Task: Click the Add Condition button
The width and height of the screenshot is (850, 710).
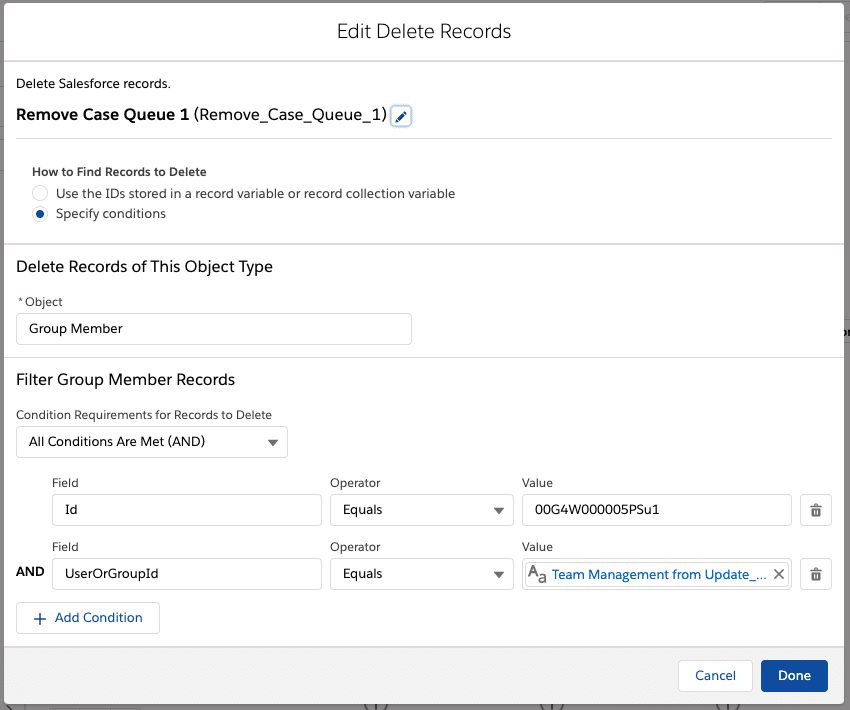Action: tap(88, 618)
